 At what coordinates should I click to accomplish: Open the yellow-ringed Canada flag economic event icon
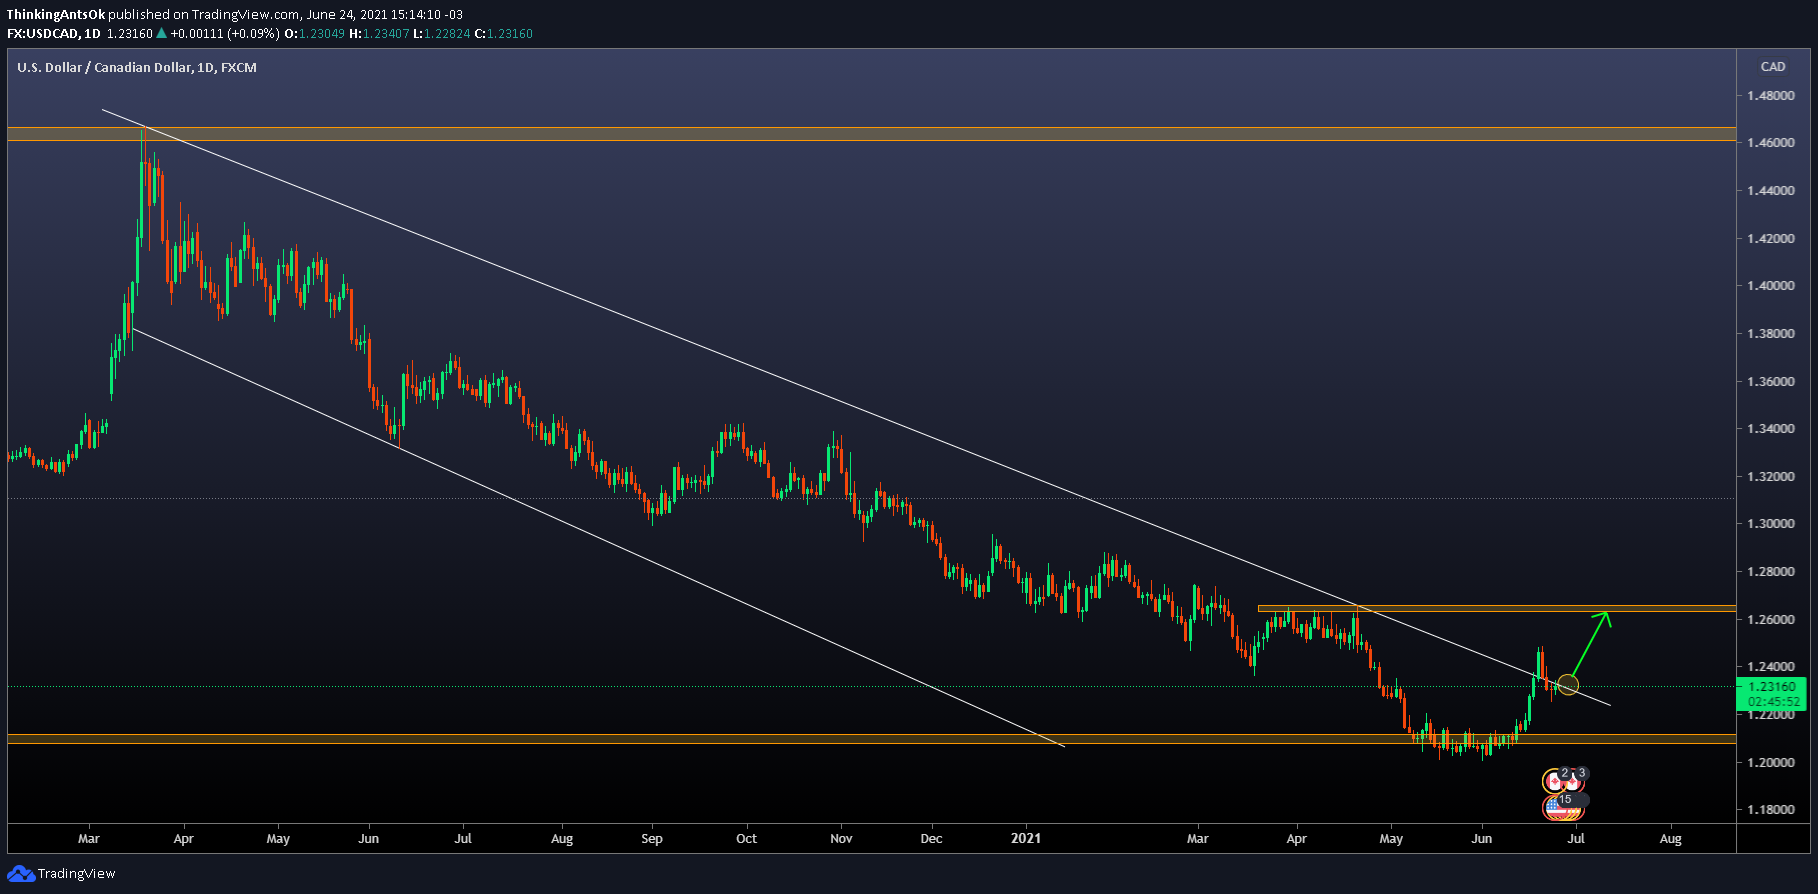click(x=1555, y=779)
